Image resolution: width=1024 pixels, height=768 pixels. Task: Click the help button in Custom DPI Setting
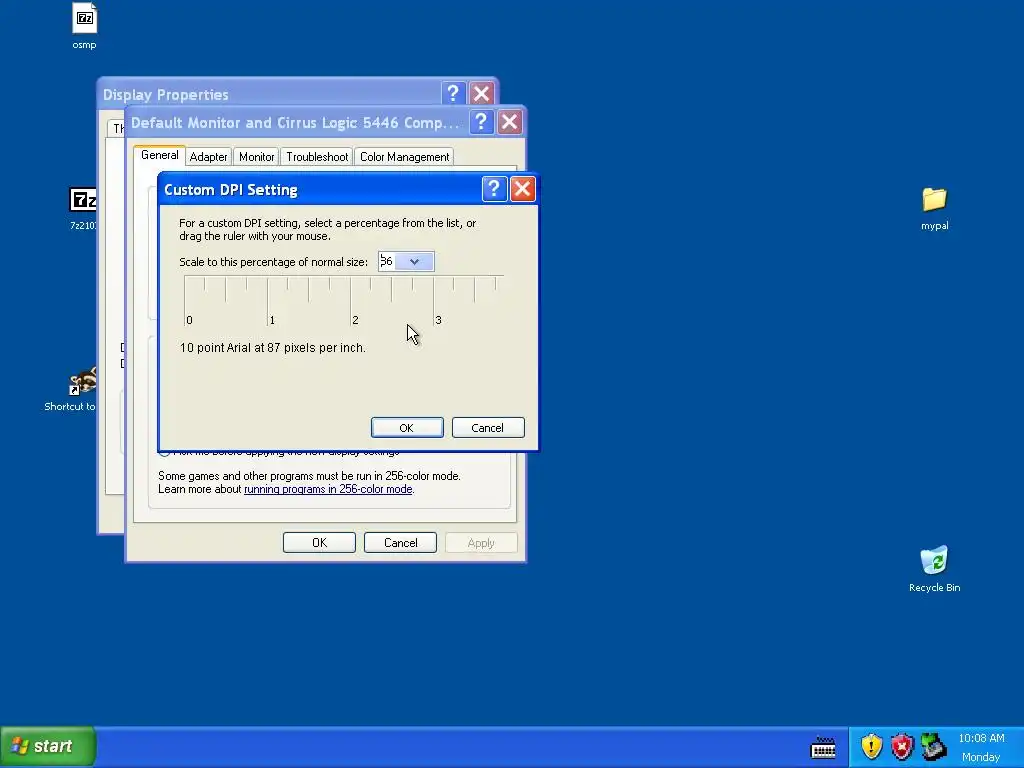point(494,189)
